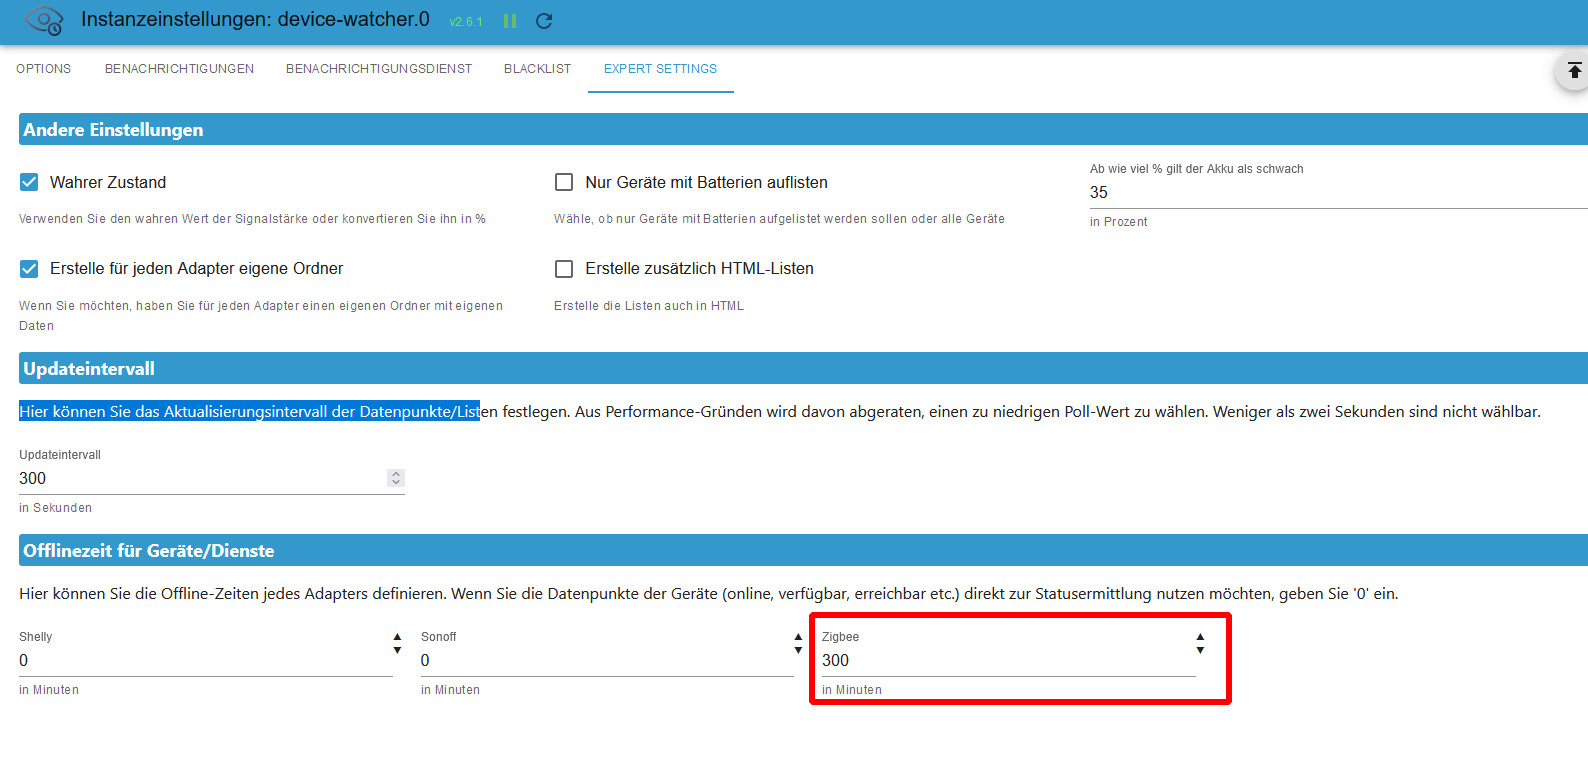Go to the Blacklist tab
The width and height of the screenshot is (1588, 759).
point(537,69)
